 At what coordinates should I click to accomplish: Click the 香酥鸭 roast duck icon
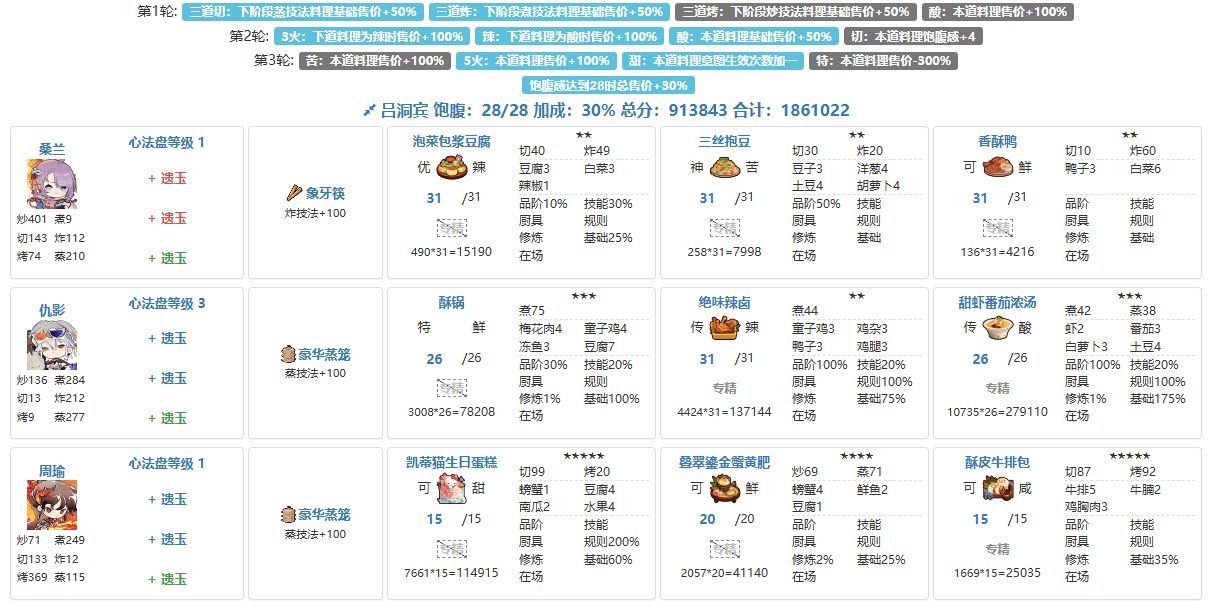tap(997, 168)
